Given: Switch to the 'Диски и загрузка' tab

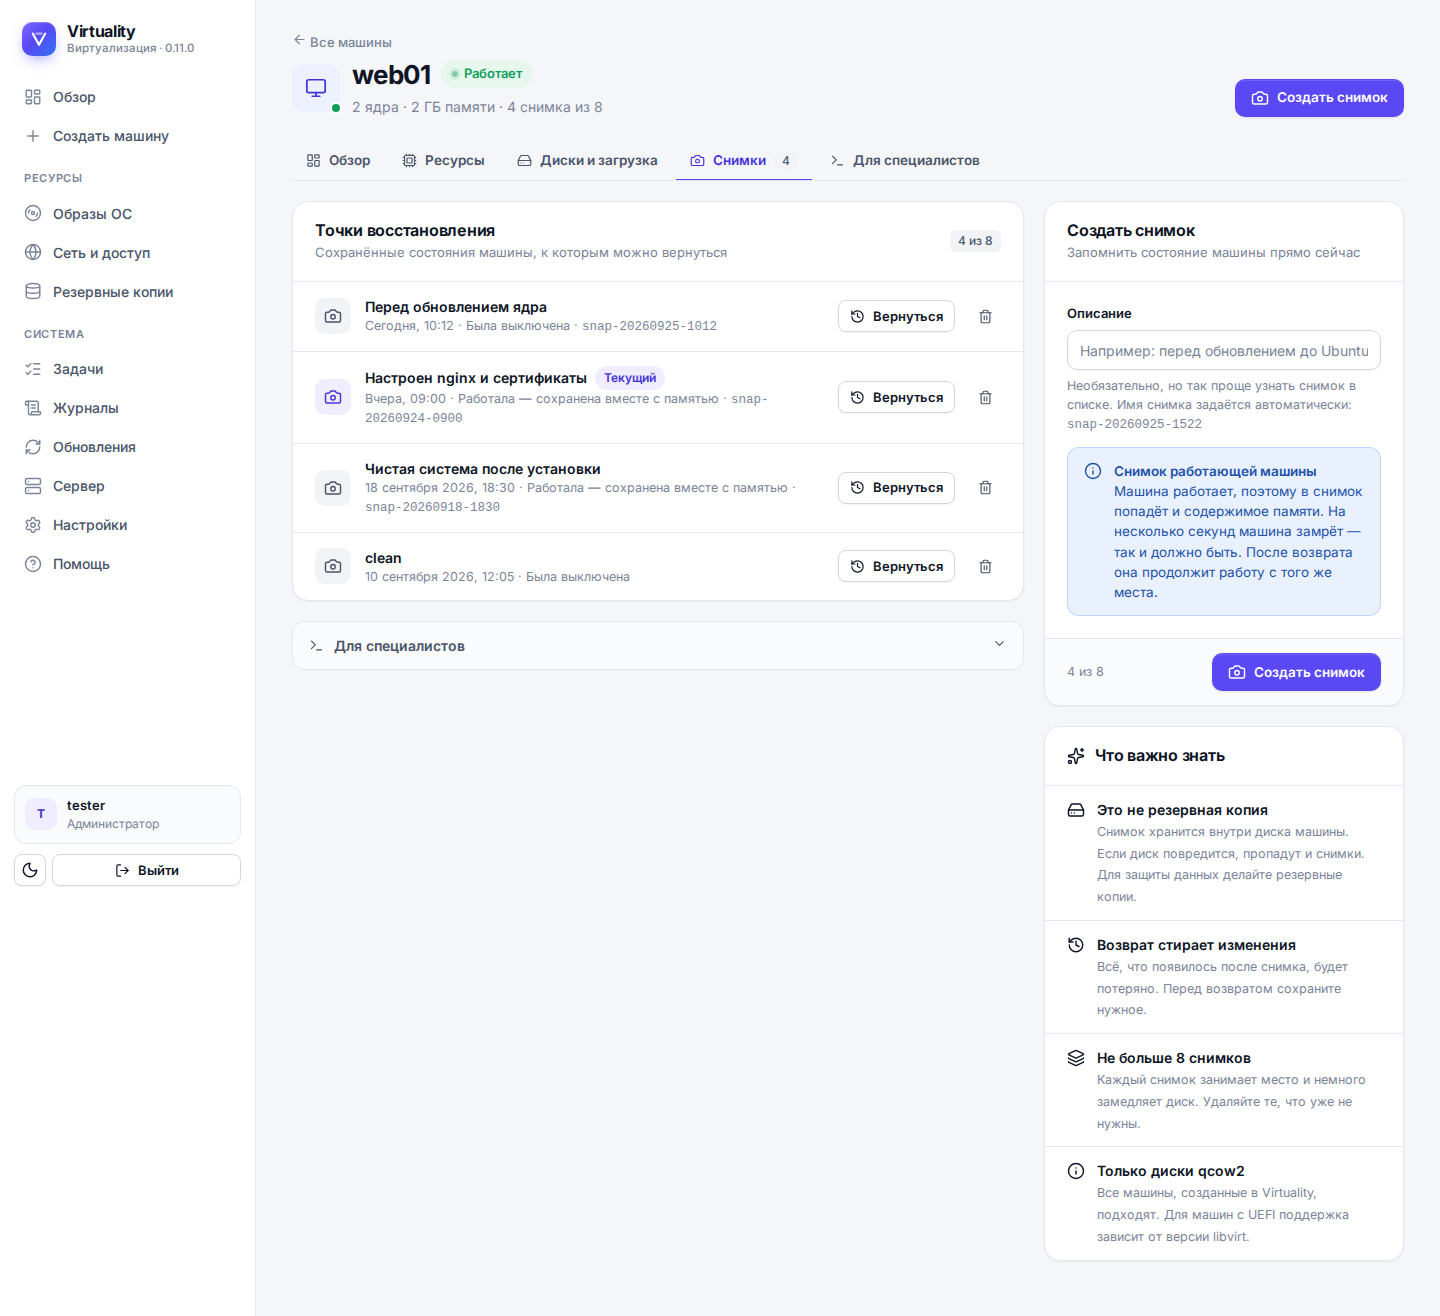Looking at the screenshot, I should [x=587, y=160].
